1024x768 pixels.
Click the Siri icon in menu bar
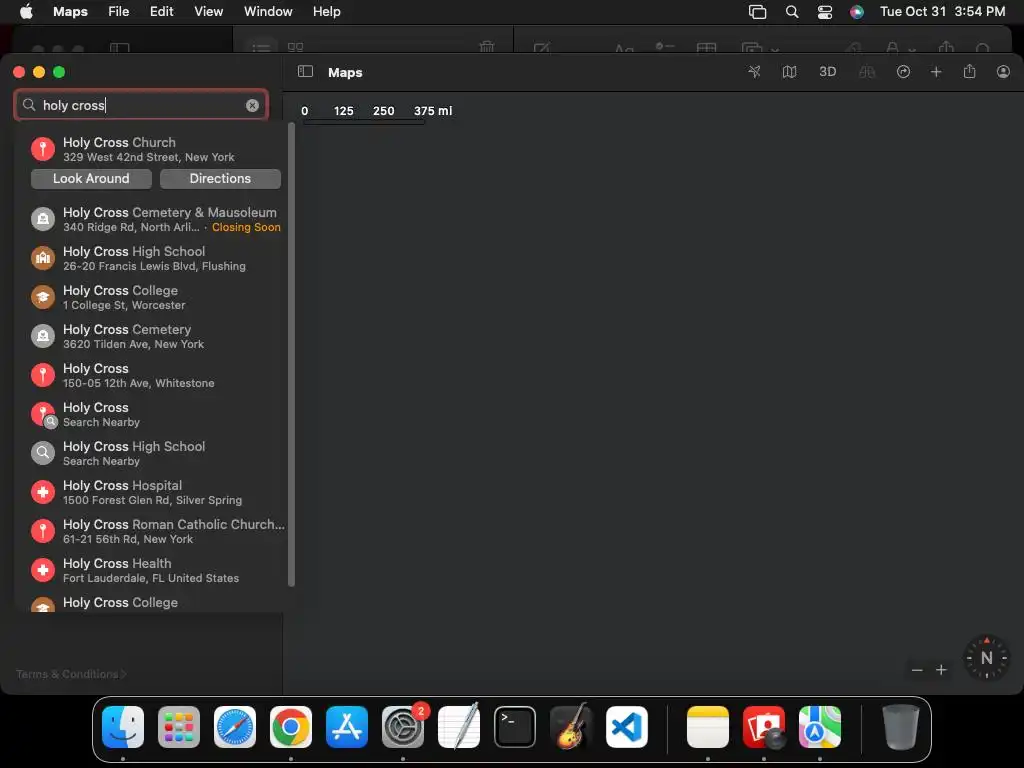pyautogui.click(x=857, y=12)
